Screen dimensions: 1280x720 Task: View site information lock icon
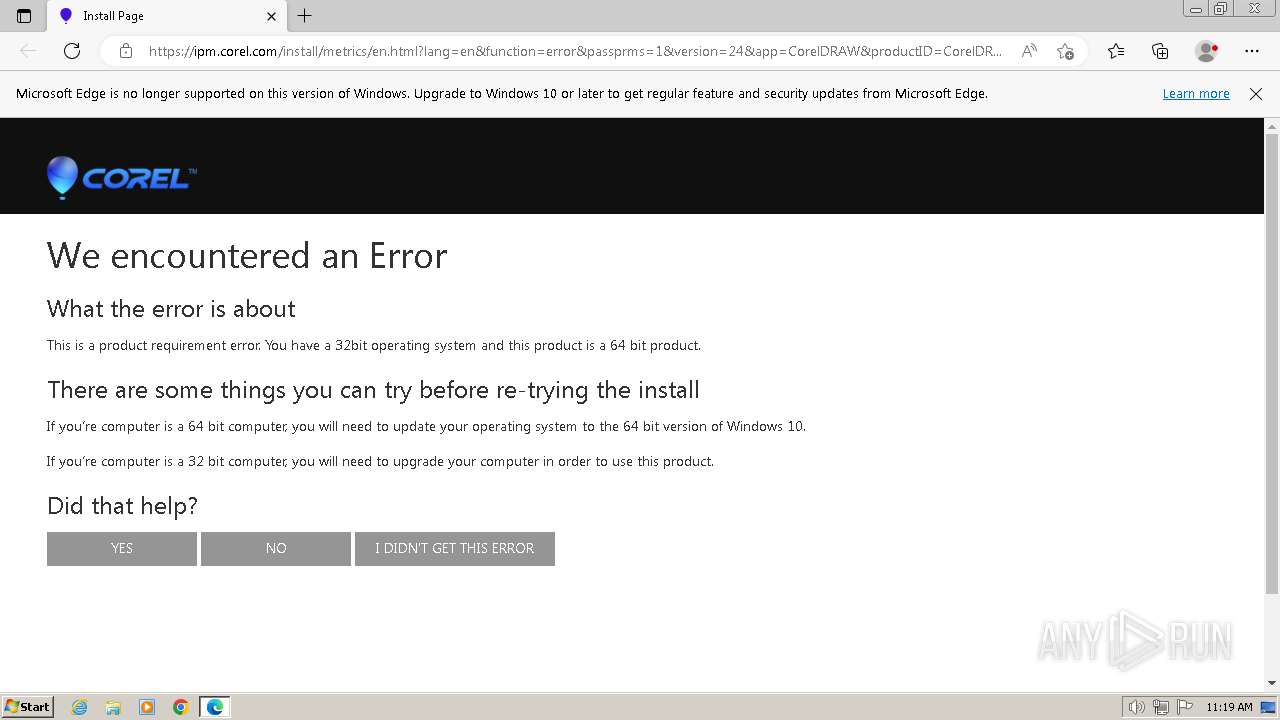pos(126,51)
